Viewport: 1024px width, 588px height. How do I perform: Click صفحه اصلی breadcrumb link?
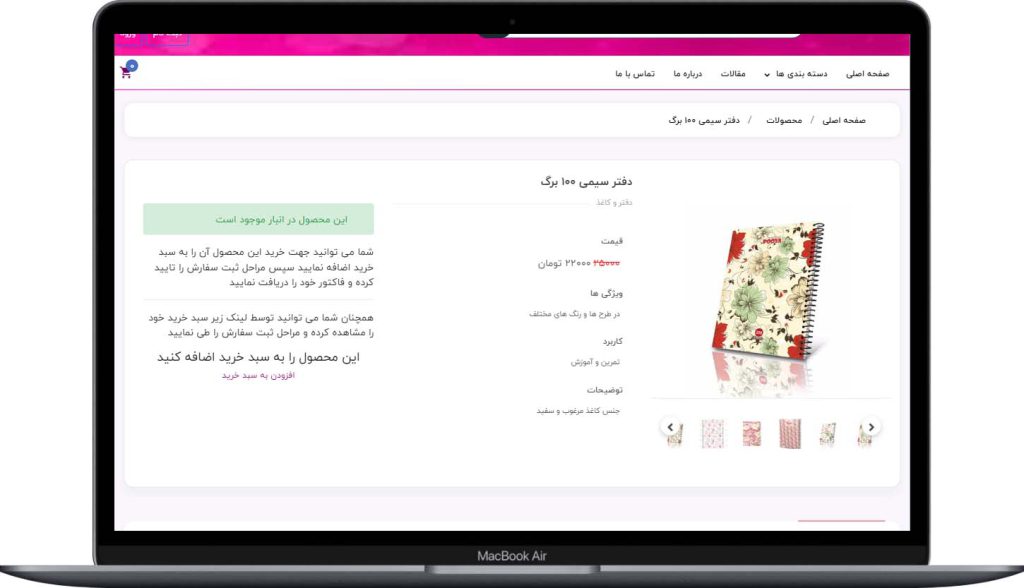coord(844,120)
